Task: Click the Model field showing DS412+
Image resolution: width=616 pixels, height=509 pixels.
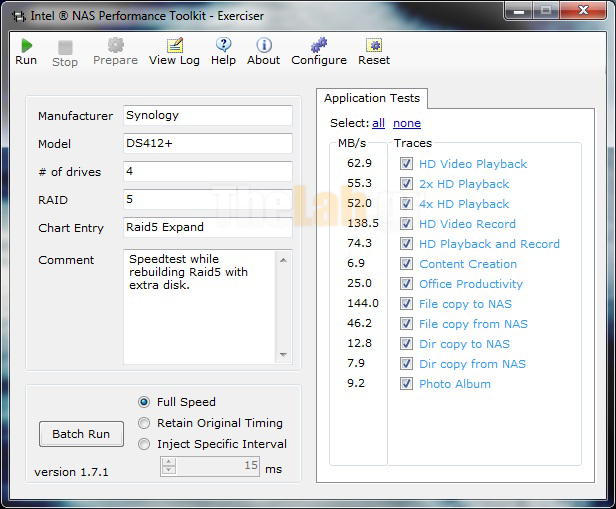Action: click(x=208, y=143)
